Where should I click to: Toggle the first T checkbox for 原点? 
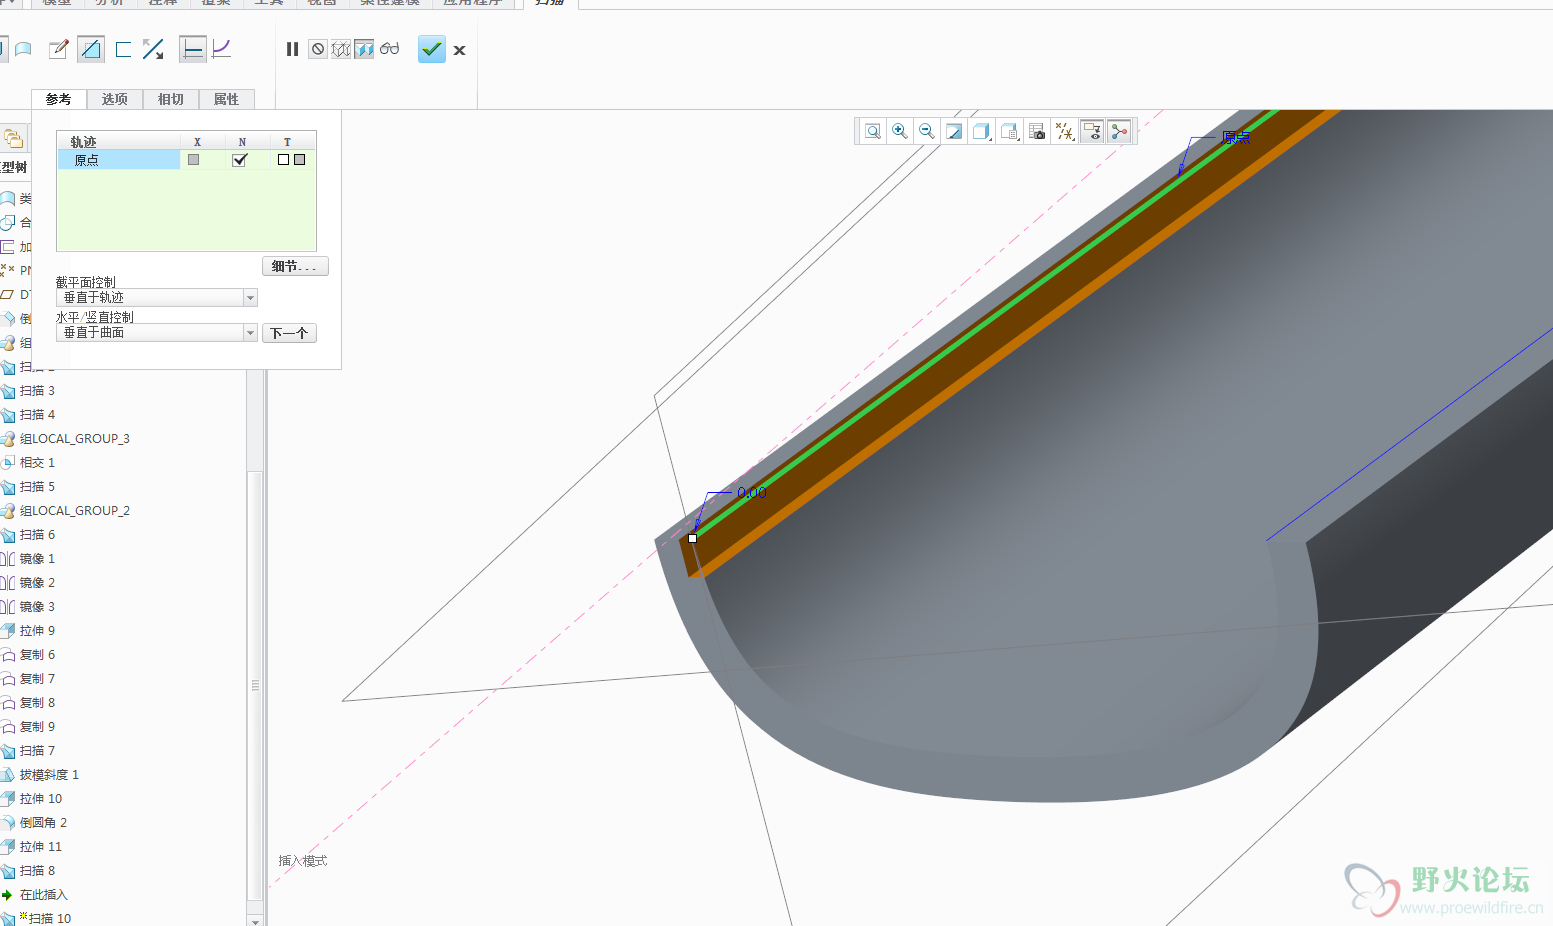pyautogui.click(x=283, y=160)
